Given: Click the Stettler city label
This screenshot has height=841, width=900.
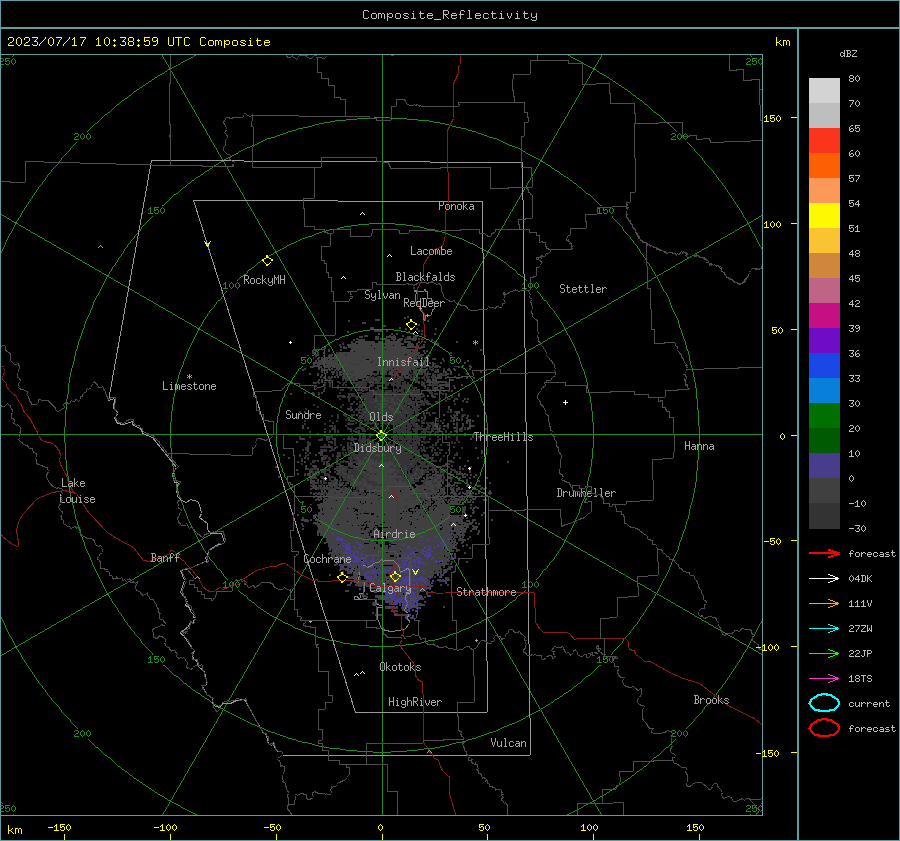Looking at the screenshot, I should point(583,289).
